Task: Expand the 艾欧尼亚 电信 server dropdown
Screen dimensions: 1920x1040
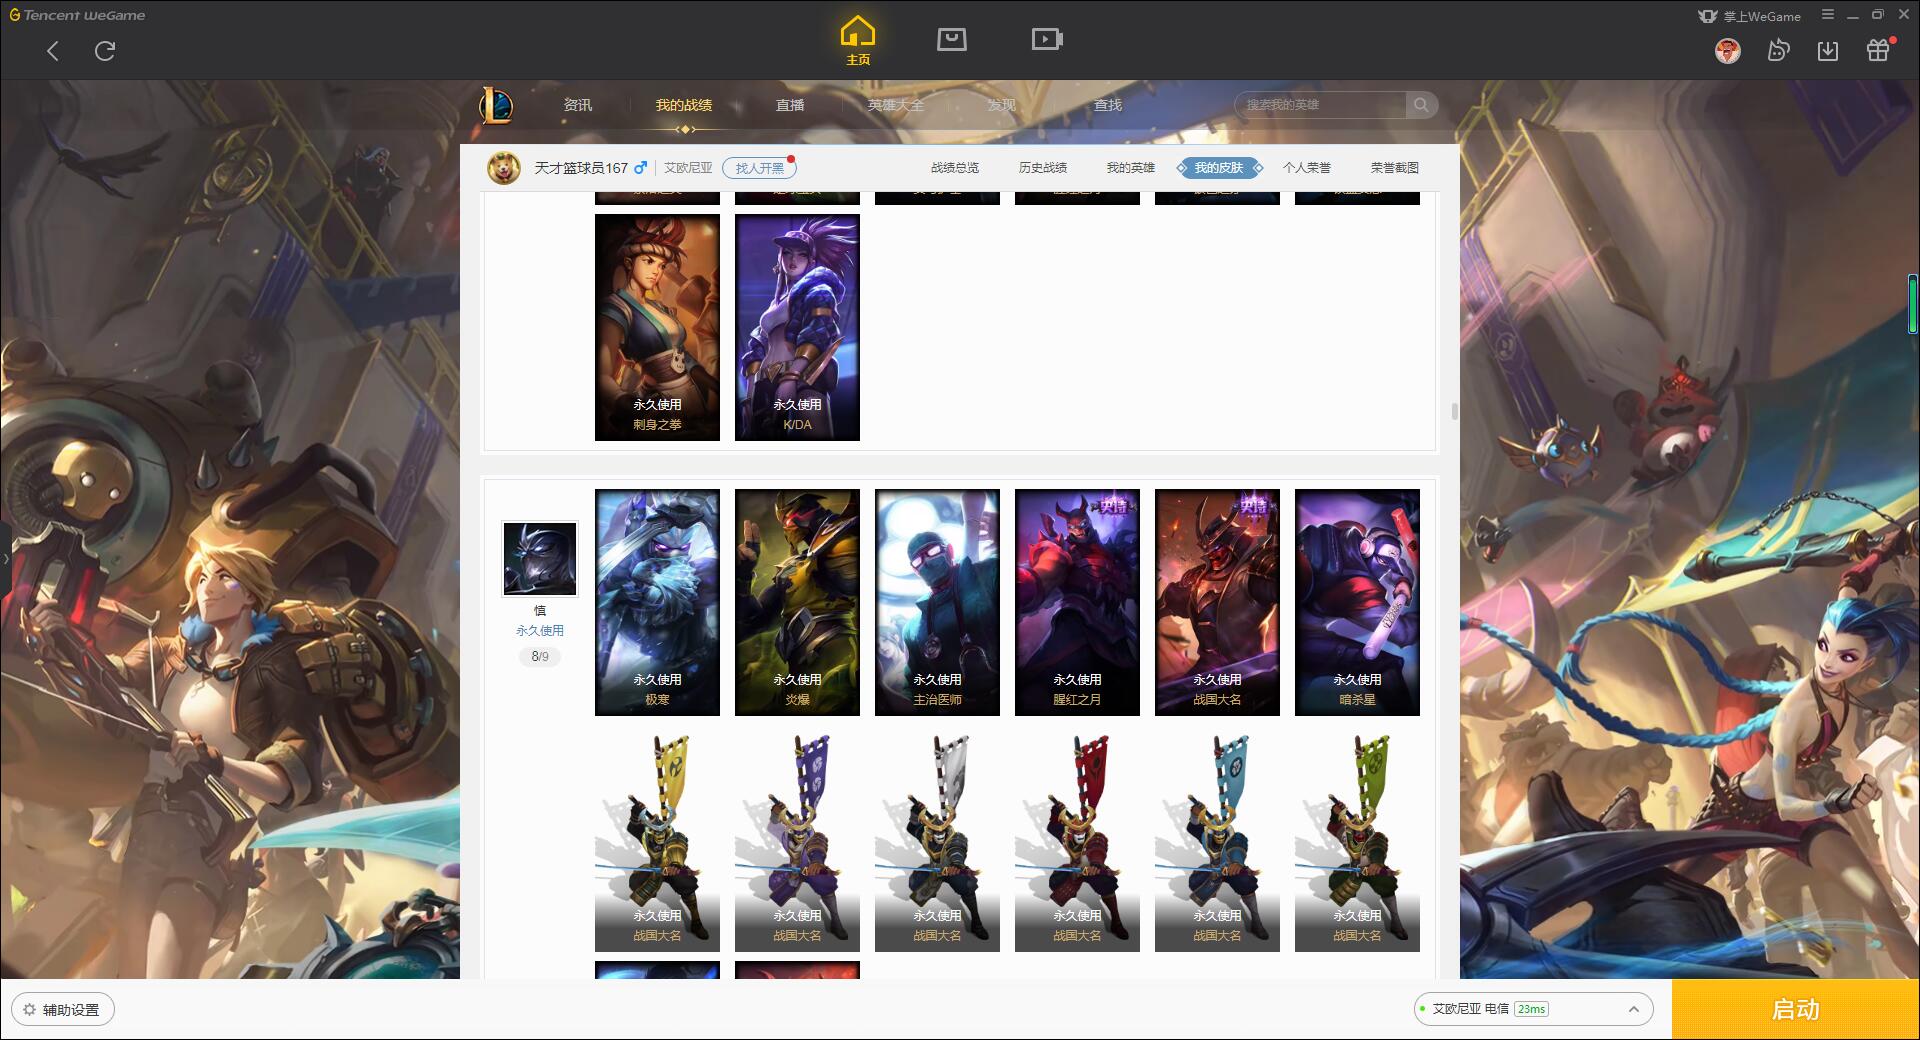Action: tap(1533, 1009)
